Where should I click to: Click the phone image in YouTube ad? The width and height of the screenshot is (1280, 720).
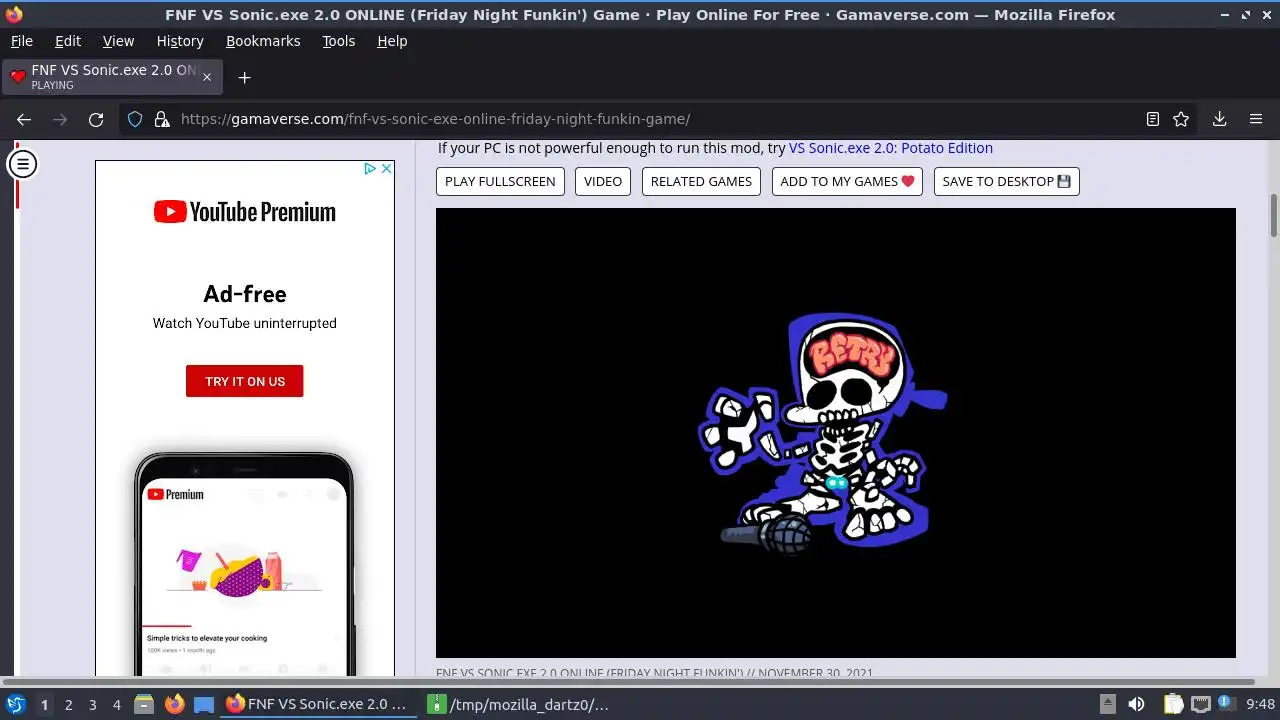tap(244, 565)
